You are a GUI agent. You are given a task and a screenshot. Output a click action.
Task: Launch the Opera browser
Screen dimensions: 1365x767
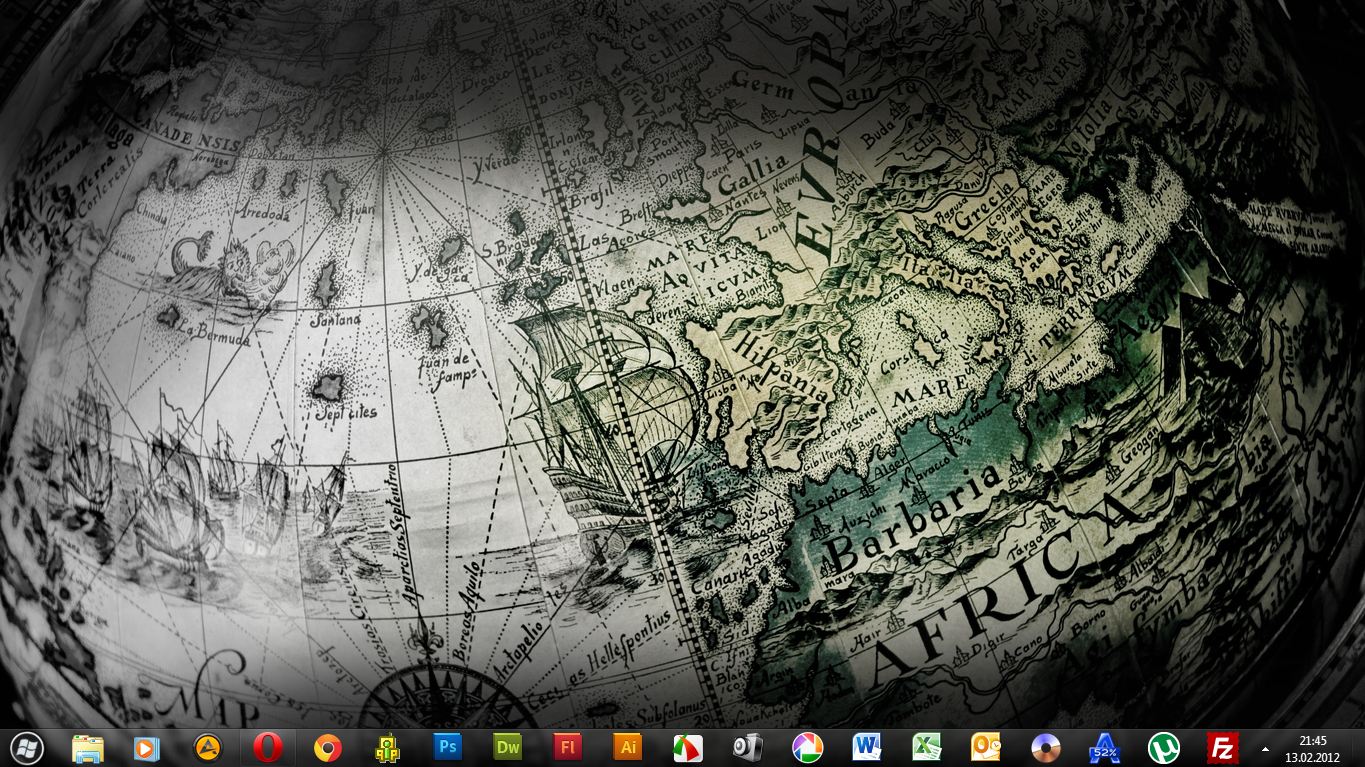click(267, 748)
